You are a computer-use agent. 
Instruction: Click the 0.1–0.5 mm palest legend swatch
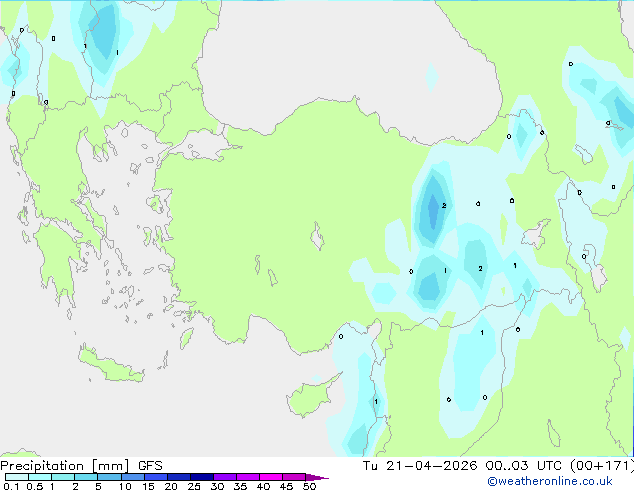[17, 477]
